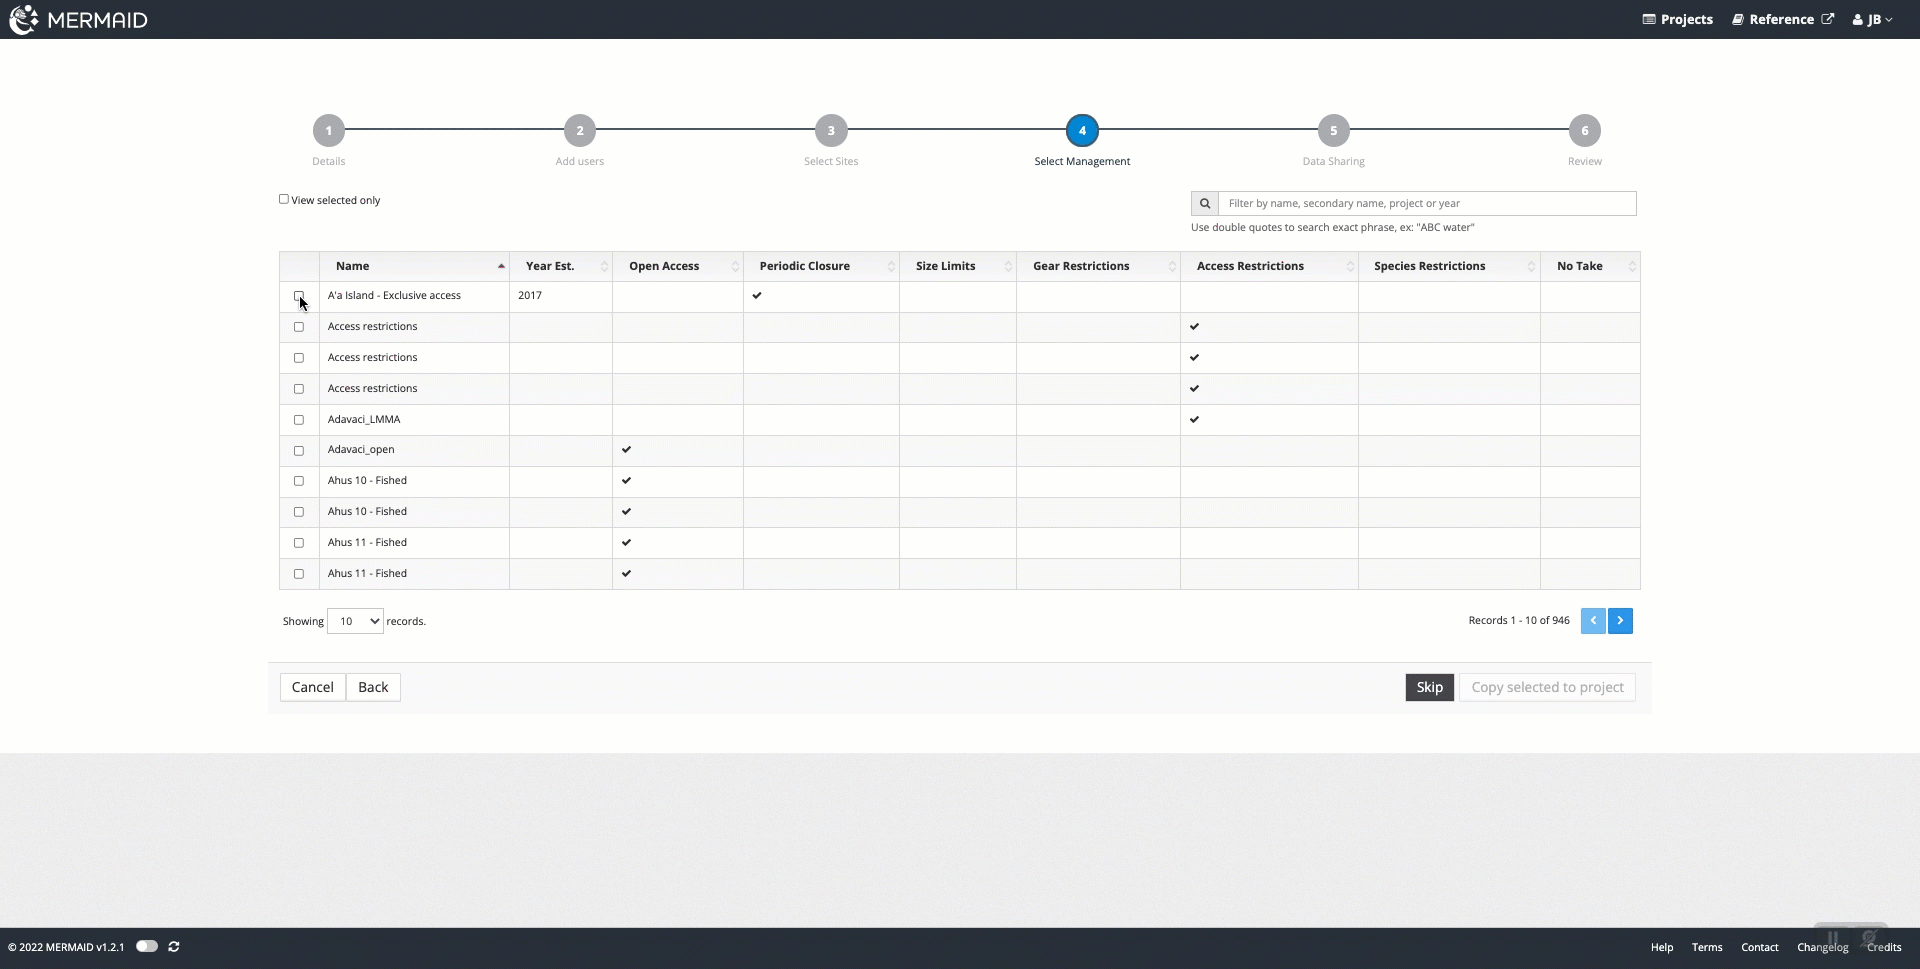Click the management filter search field
The height and width of the screenshot is (969, 1920).
(x=1426, y=203)
